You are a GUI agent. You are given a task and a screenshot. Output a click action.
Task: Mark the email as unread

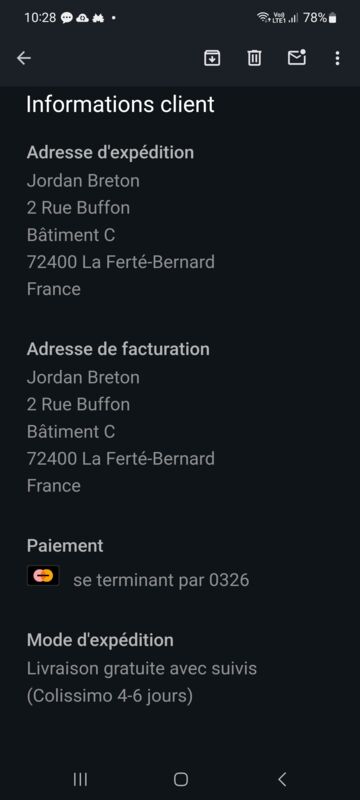pyautogui.click(x=297, y=58)
